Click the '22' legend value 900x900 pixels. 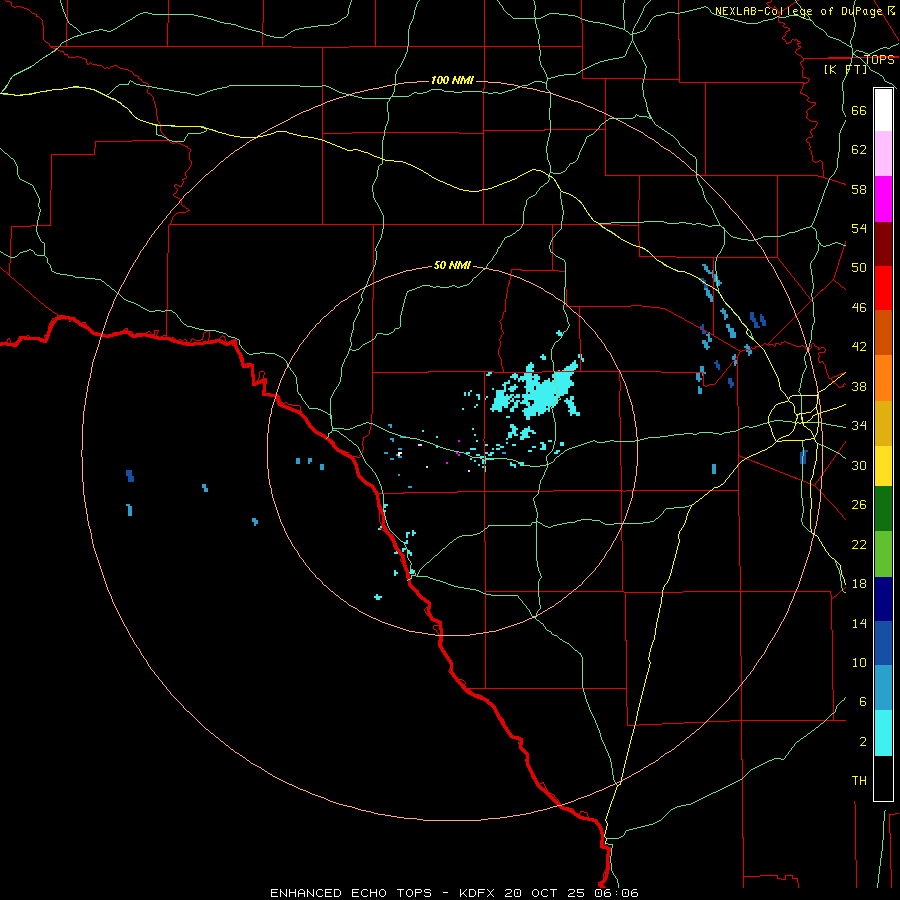859,544
